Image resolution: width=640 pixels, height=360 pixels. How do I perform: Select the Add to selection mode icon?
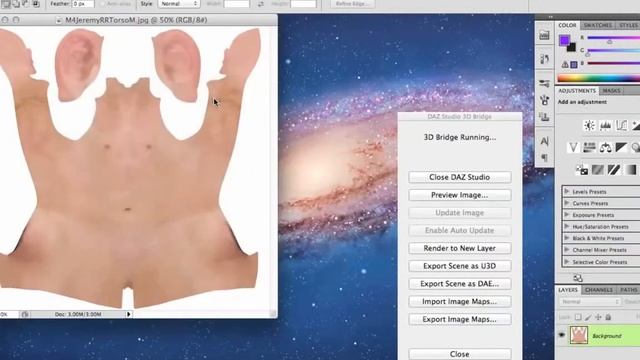[x=16, y=3]
